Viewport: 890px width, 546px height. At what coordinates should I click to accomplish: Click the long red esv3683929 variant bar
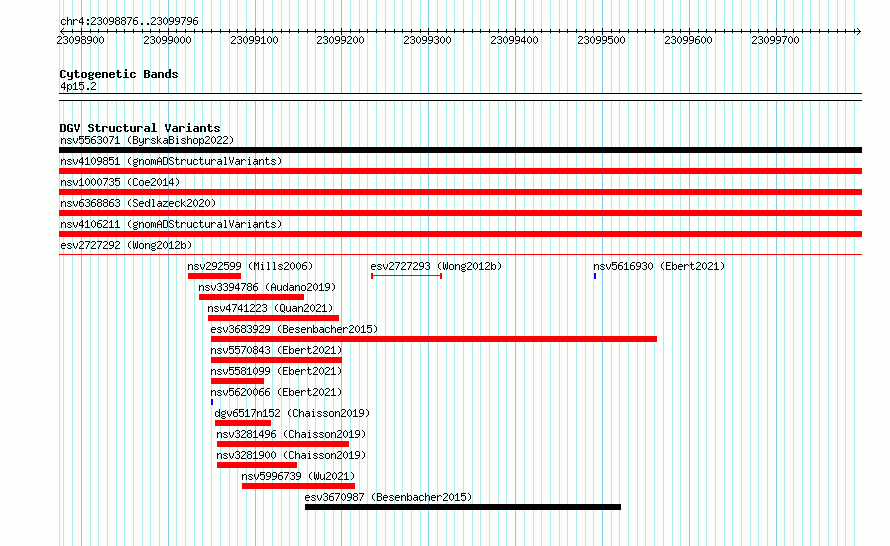pyautogui.click(x=434, y=339)
